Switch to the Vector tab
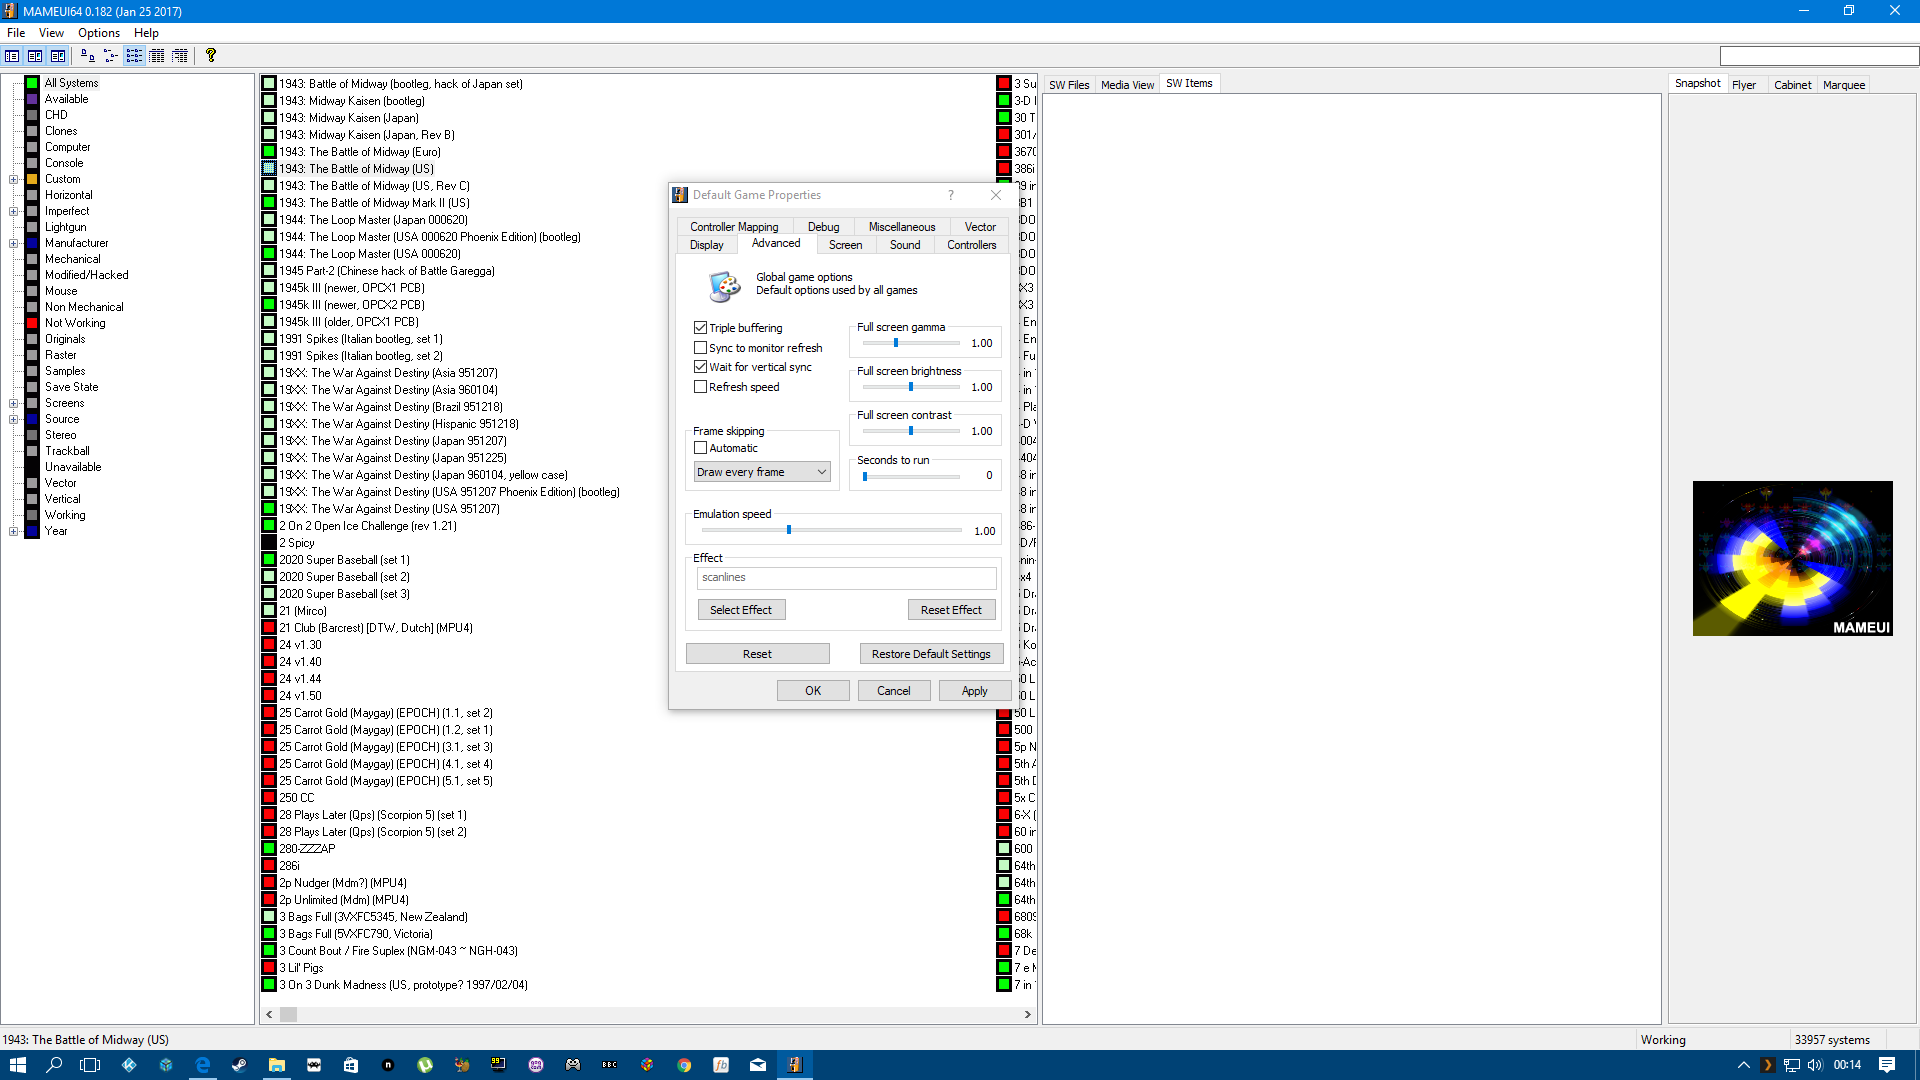 [x=980, y=227]
